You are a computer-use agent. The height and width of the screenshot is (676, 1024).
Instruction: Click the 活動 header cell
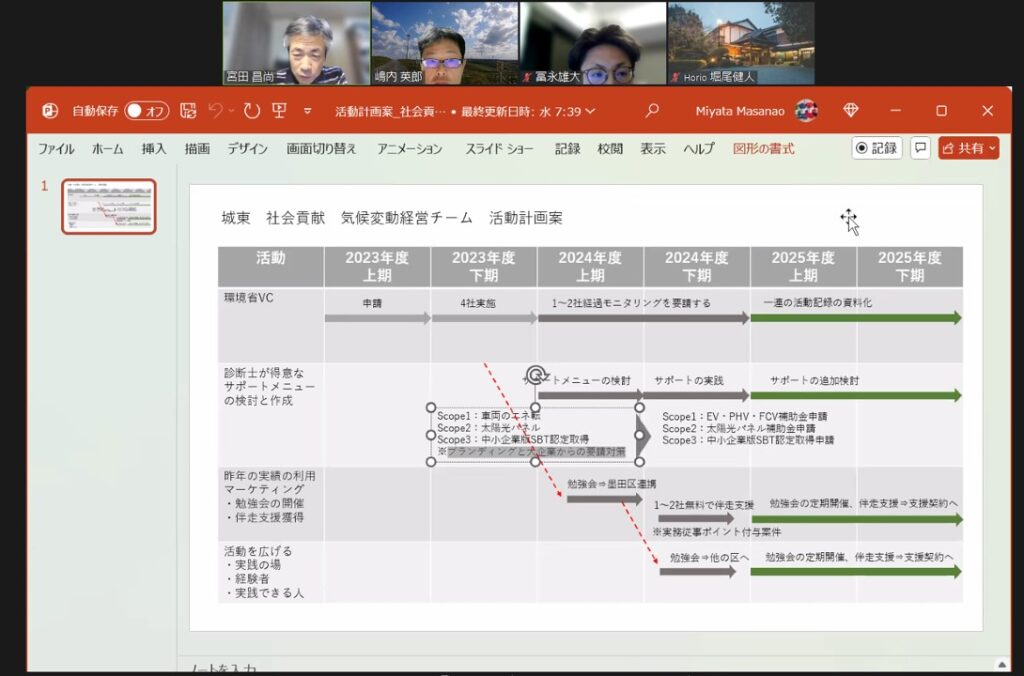270,266
